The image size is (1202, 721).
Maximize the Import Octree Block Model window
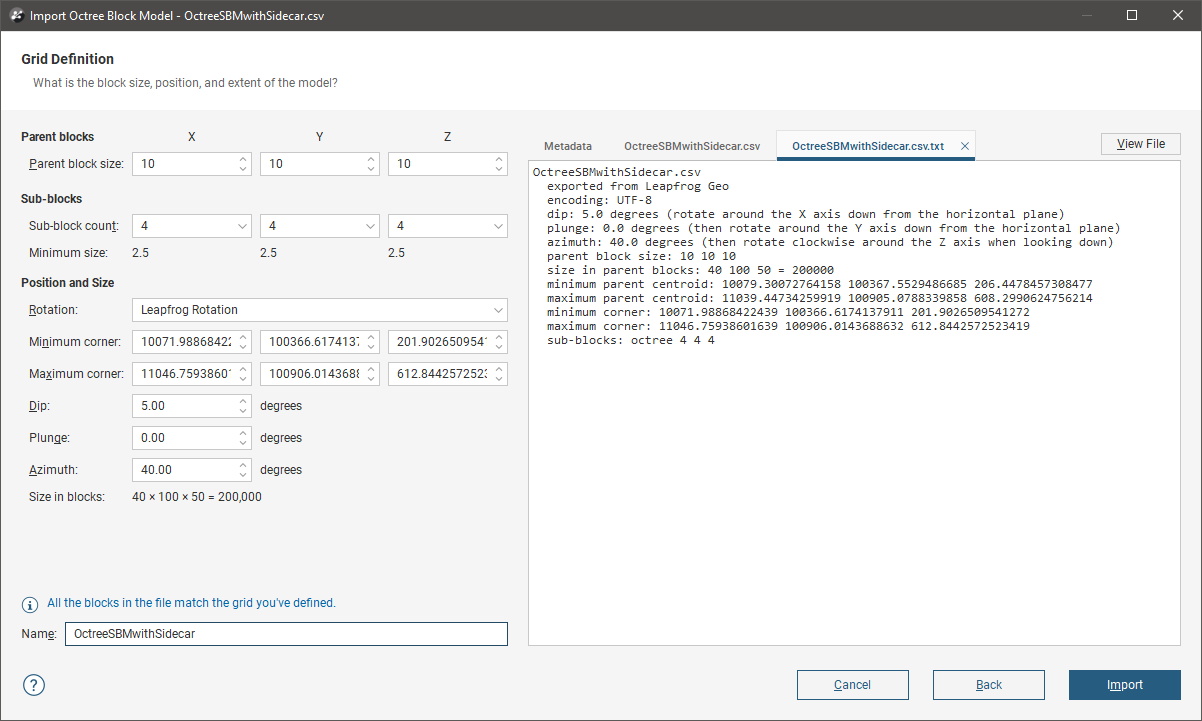pyautogui.click(x=1132, y=15)
